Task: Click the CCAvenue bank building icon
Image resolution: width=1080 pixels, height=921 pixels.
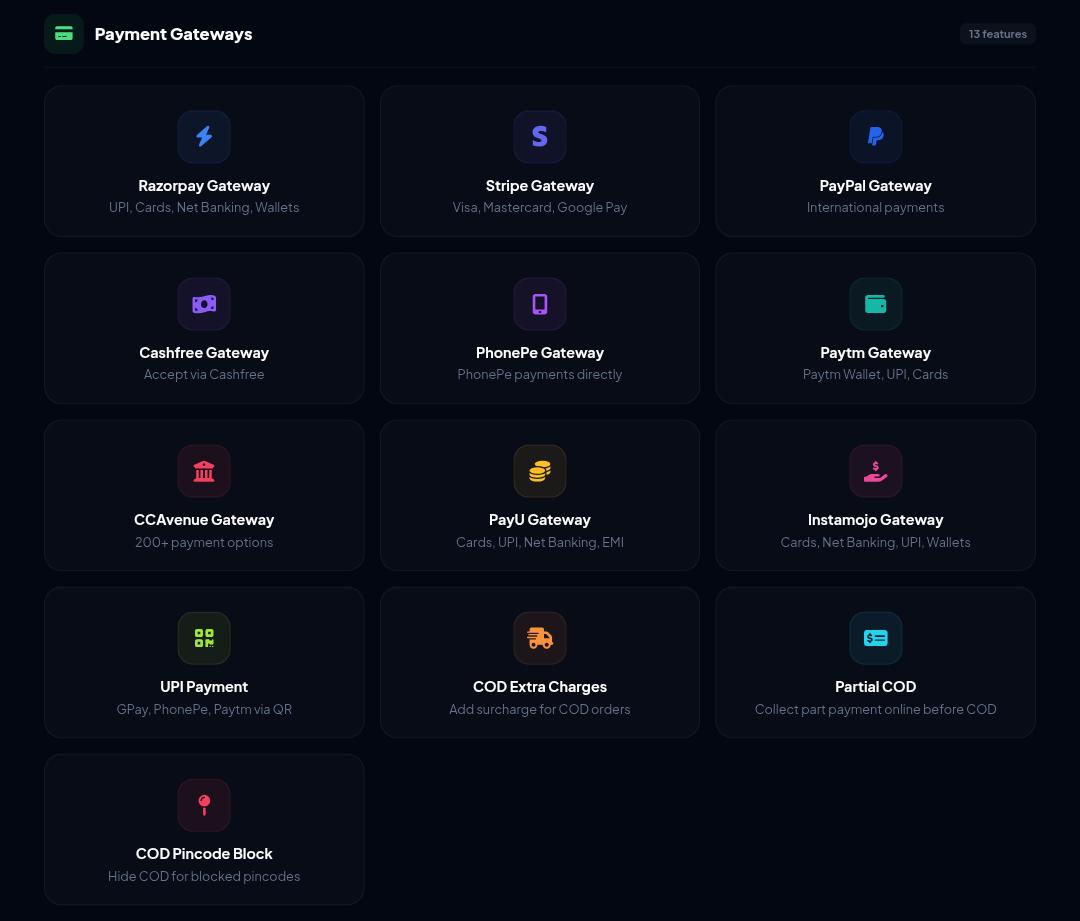Action: 204,471
